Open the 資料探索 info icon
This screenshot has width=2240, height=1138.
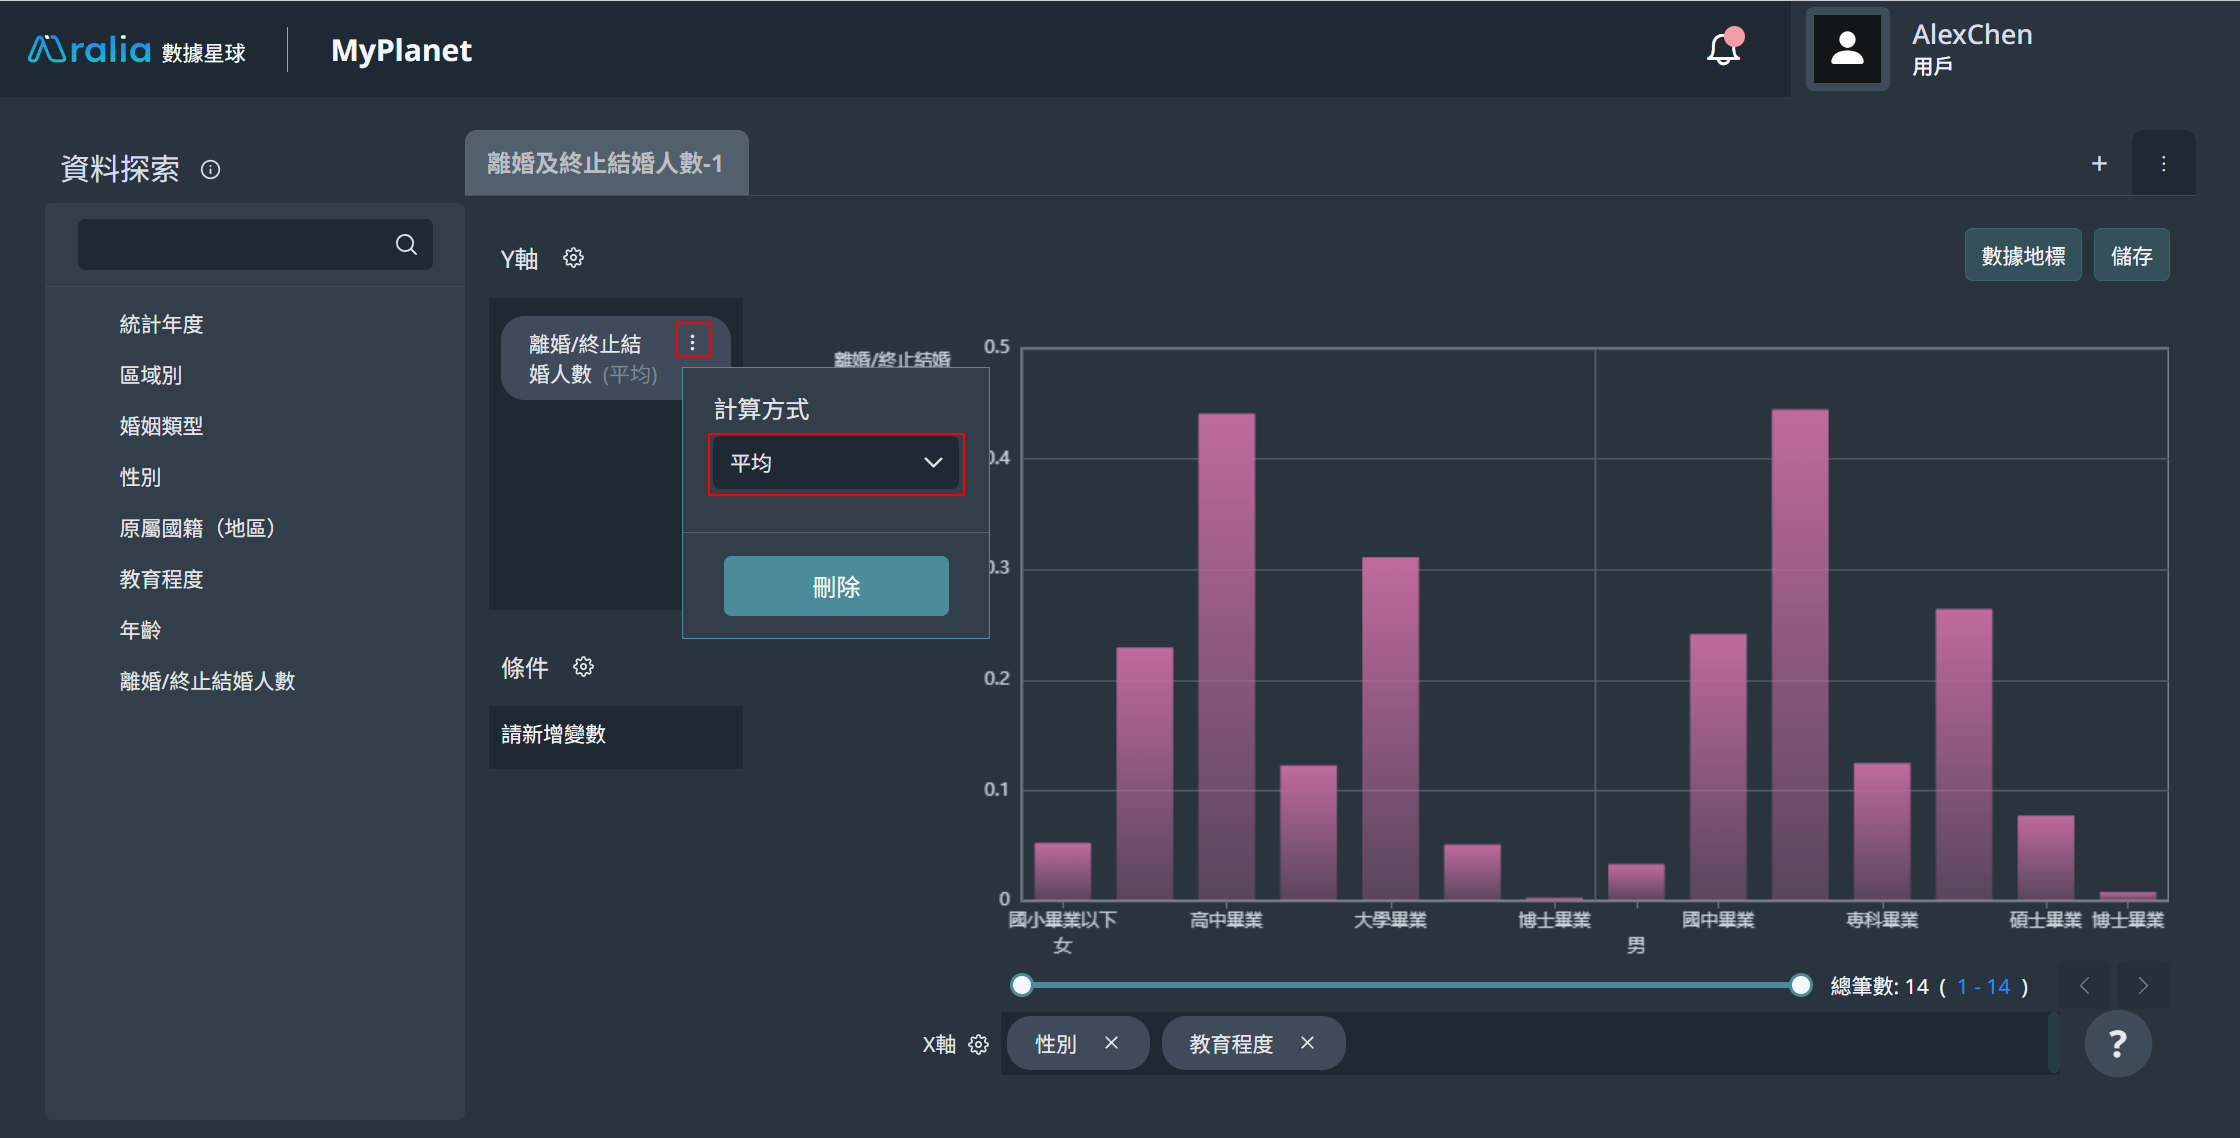point(210,169)
